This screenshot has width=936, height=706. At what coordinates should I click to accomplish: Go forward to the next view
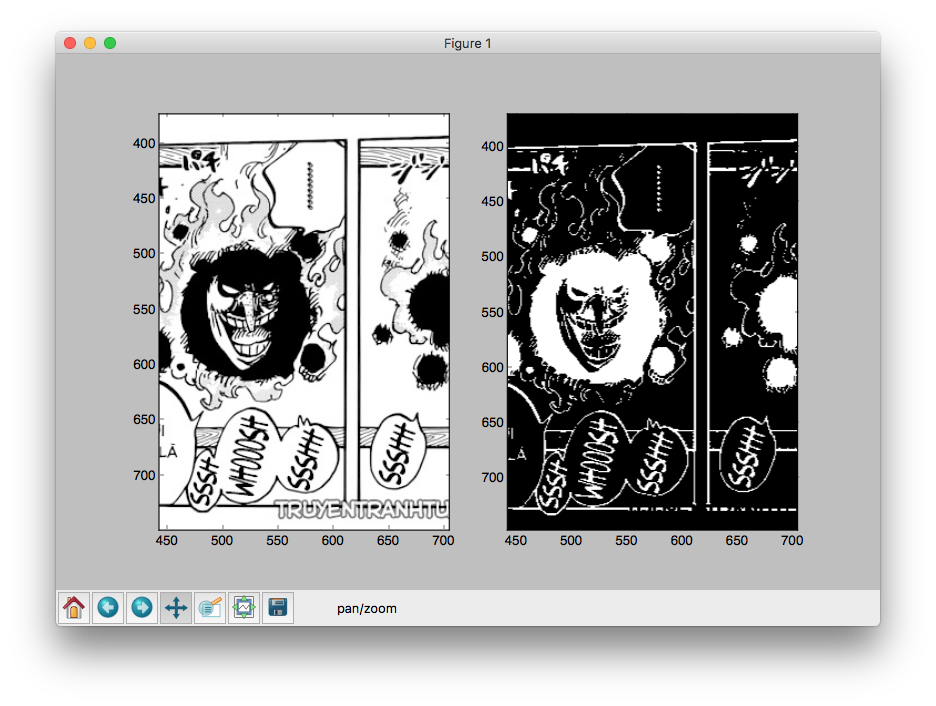(x=142, y=608)
